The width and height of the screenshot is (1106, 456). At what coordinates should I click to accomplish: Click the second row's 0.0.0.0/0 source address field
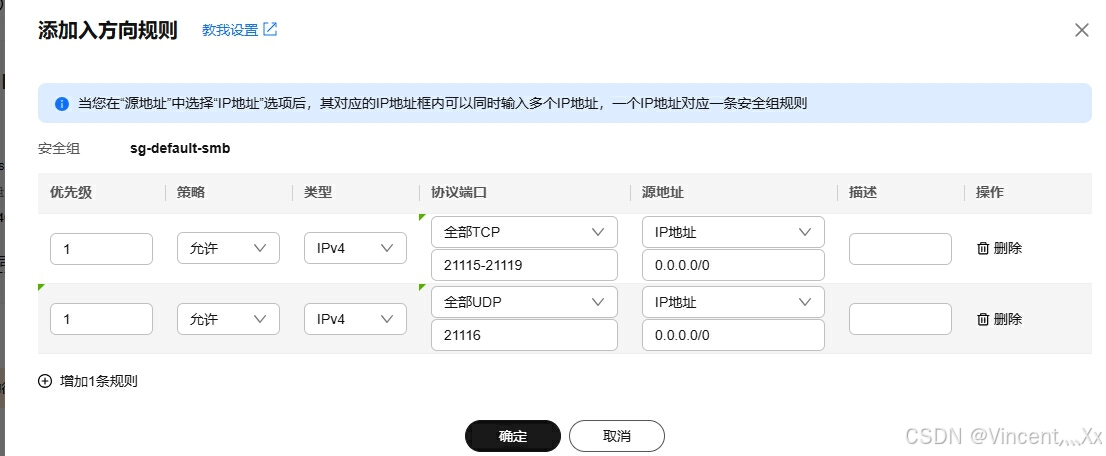point(733,336)
